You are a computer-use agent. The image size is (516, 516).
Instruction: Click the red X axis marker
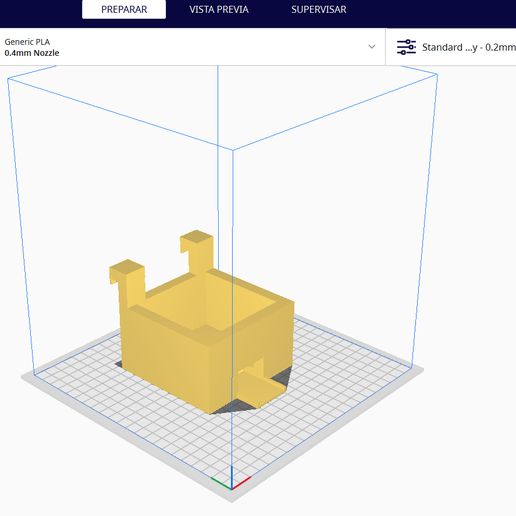[242, 483]
